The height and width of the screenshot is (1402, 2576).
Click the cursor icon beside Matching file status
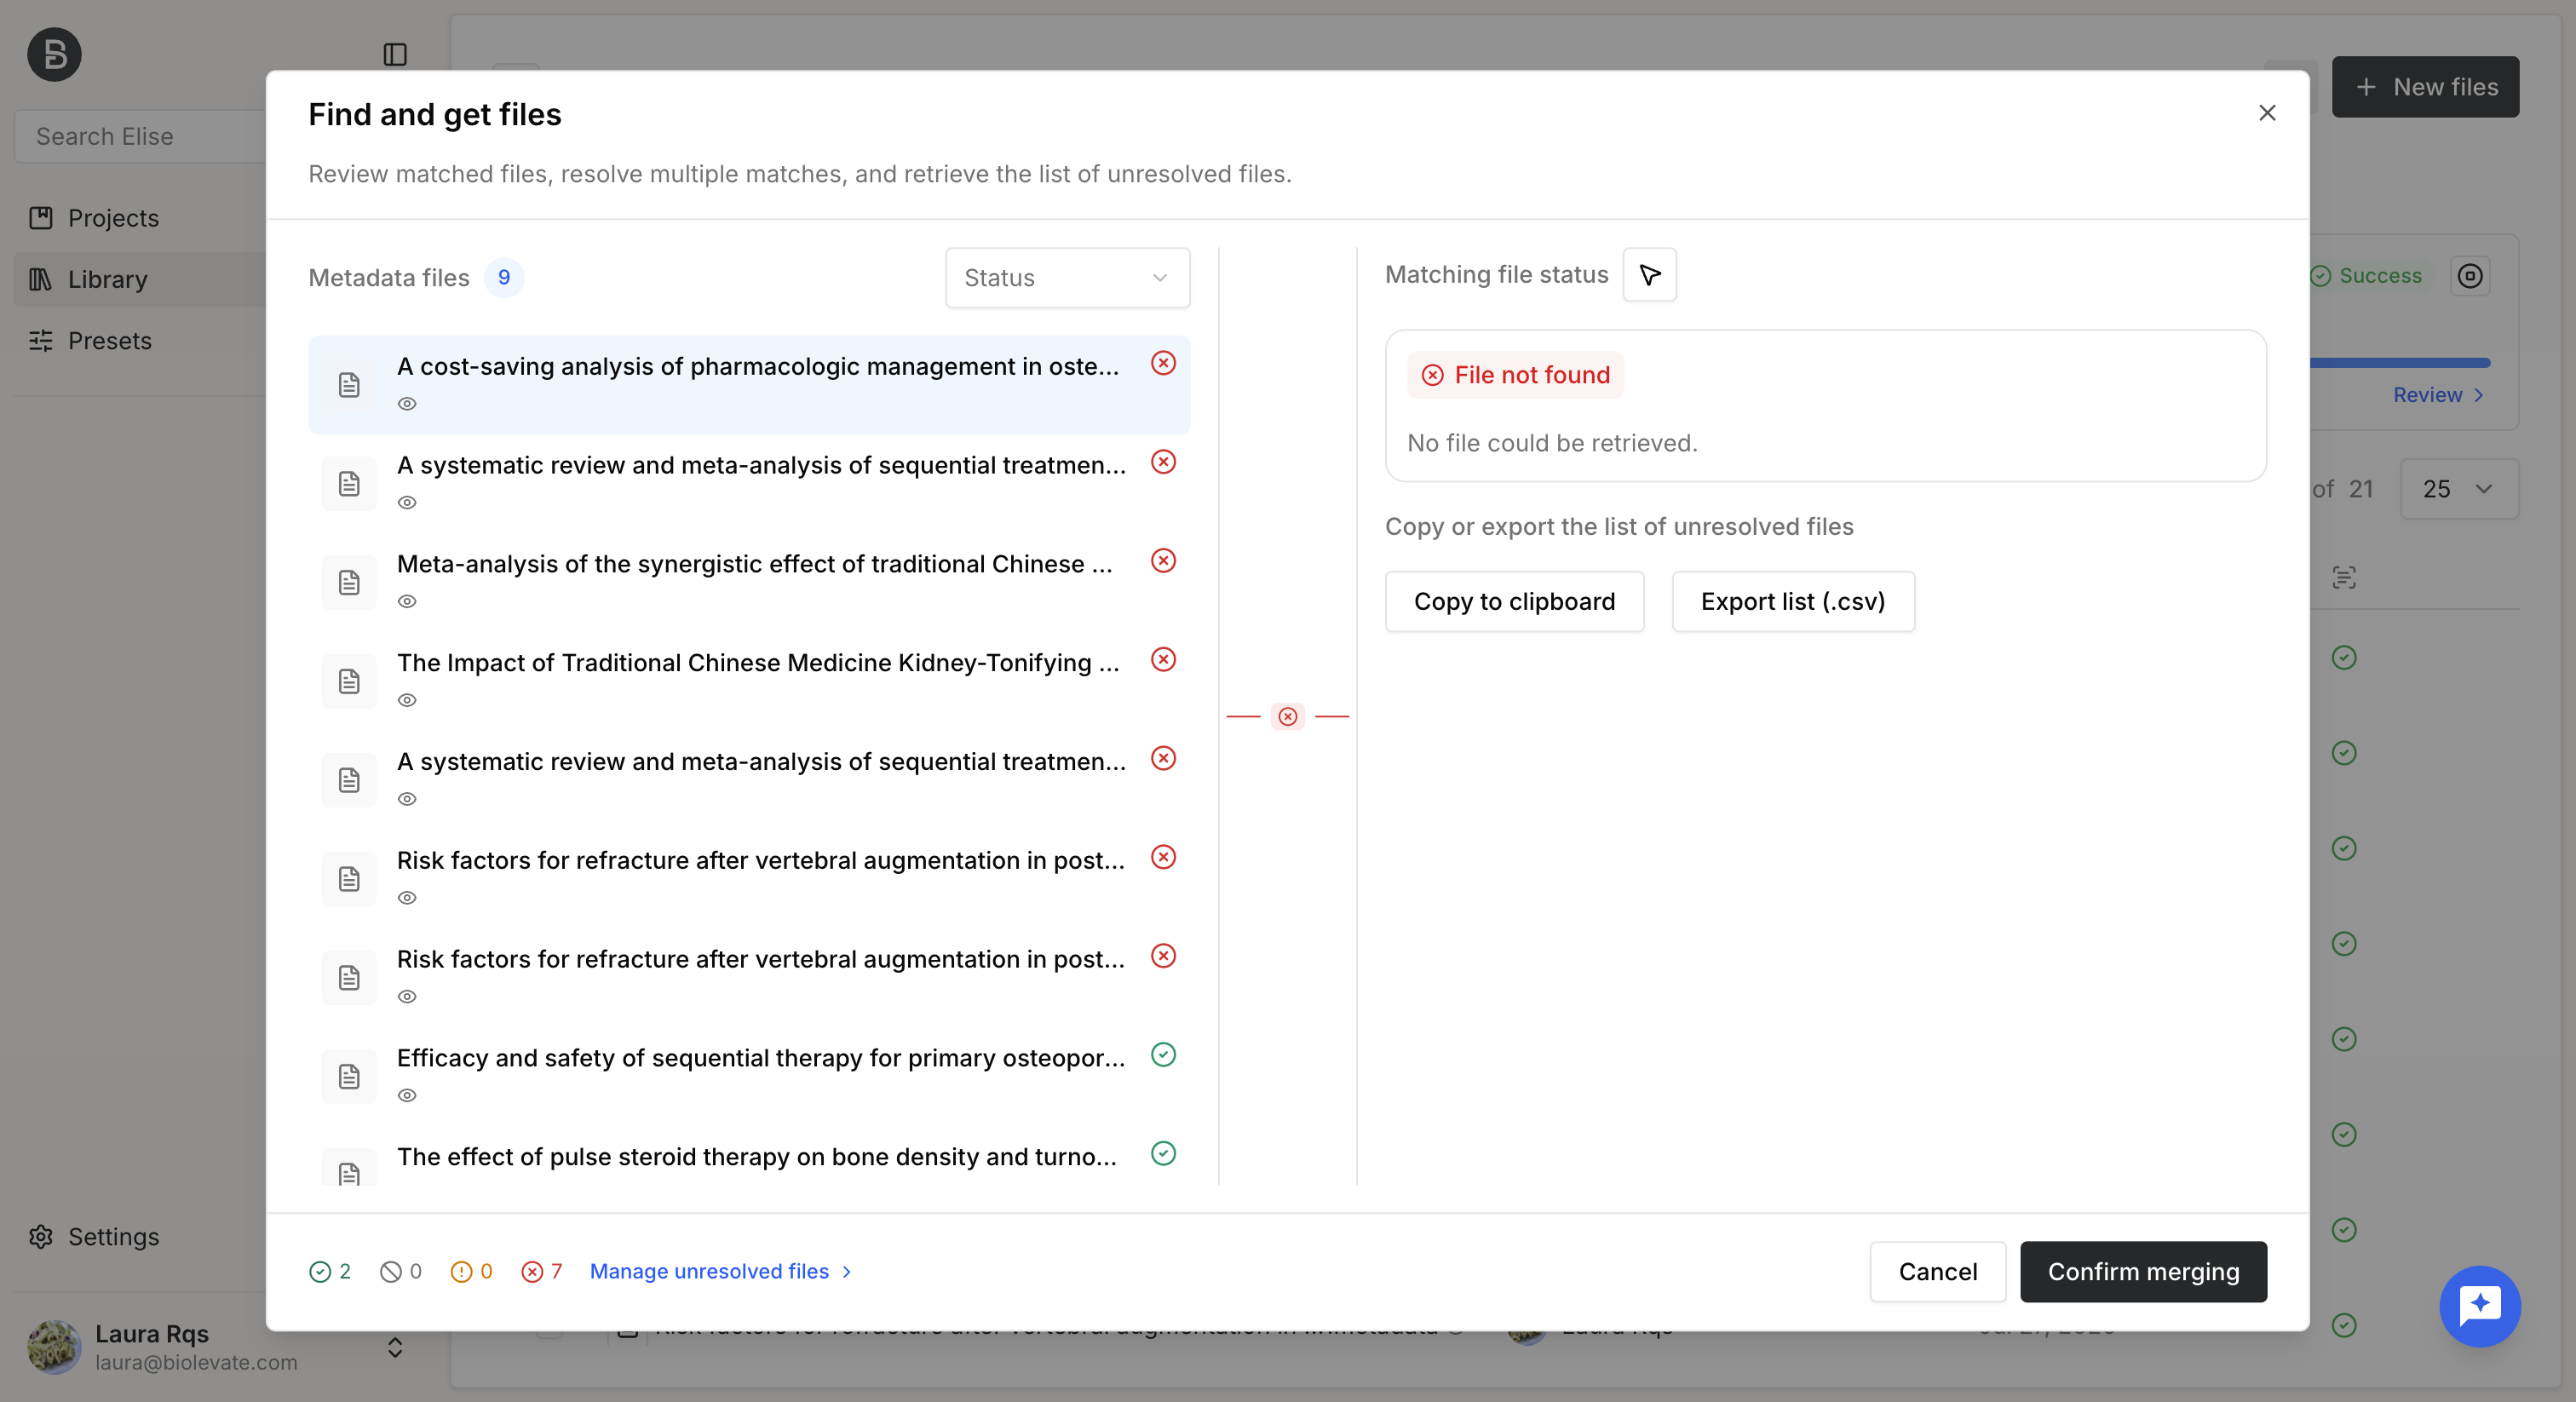click(x=1650, y=275)
